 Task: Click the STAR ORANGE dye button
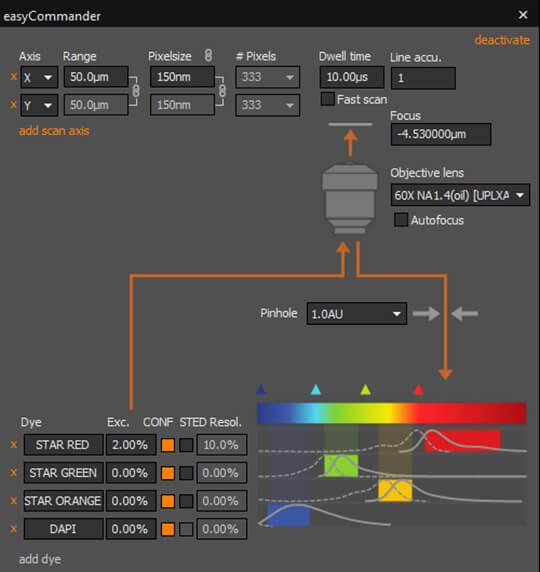coord(63,501)
